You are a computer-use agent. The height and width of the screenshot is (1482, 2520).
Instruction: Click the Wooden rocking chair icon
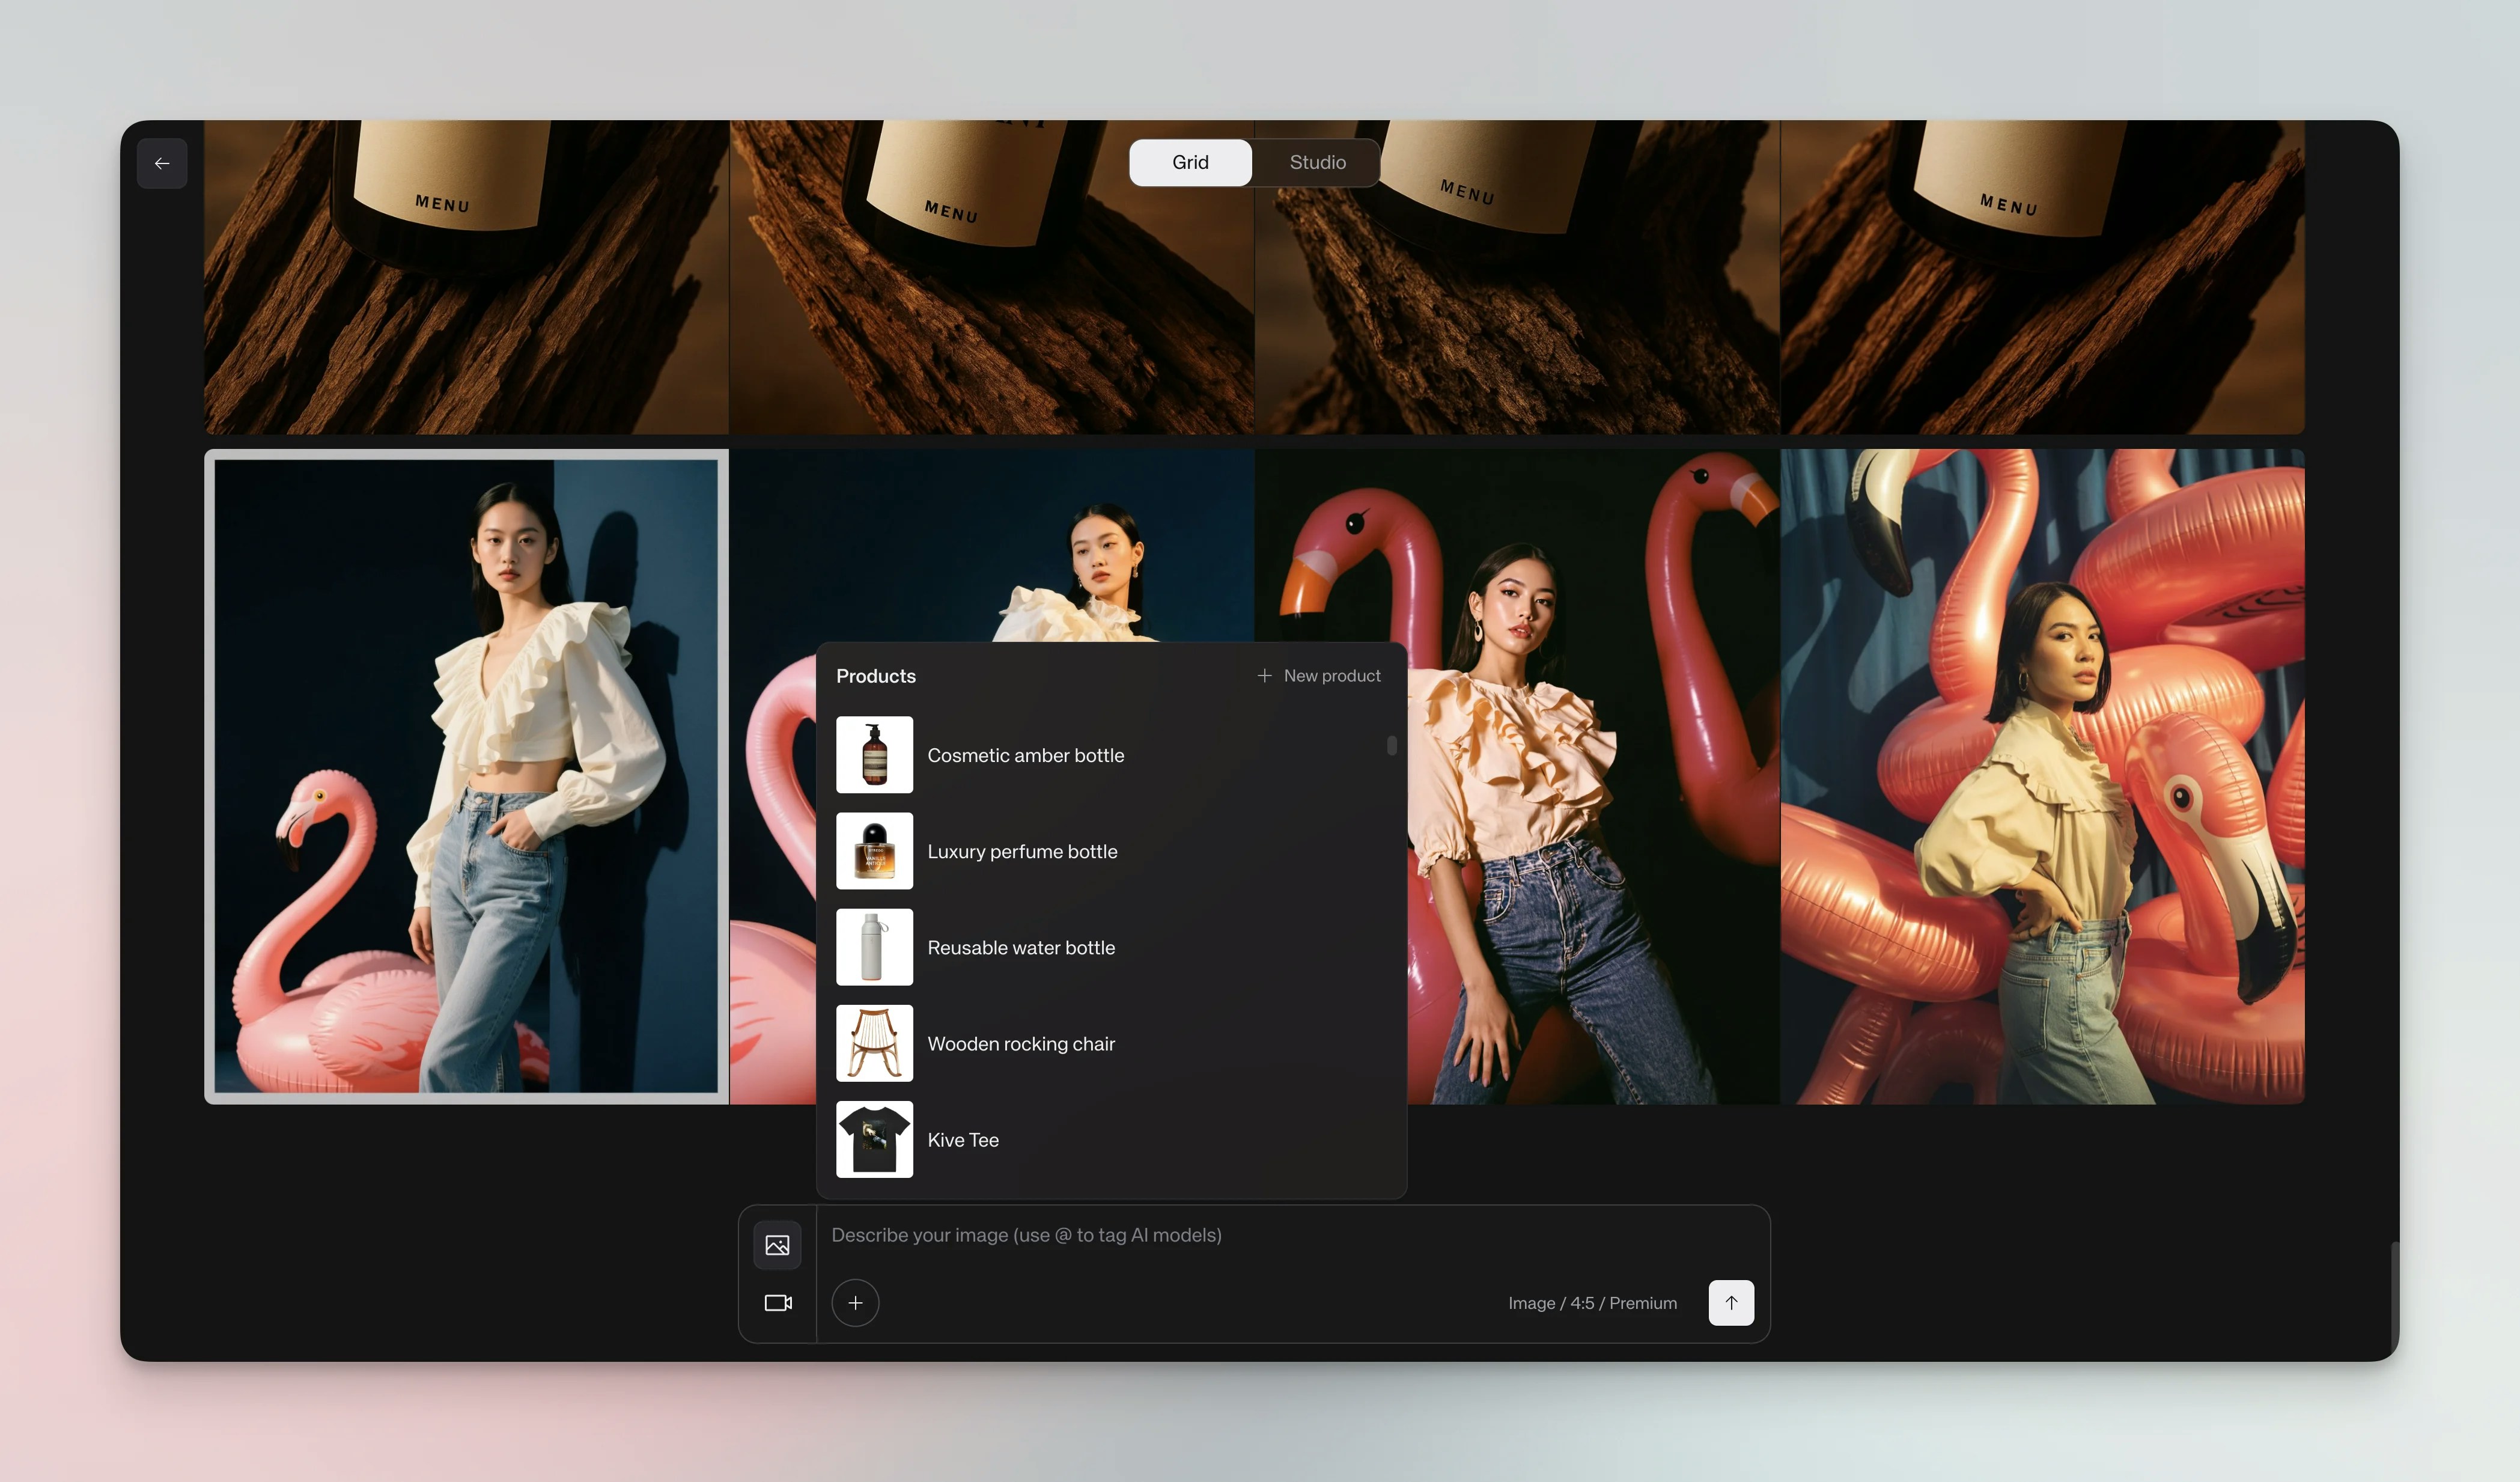tap(874, 1043)
